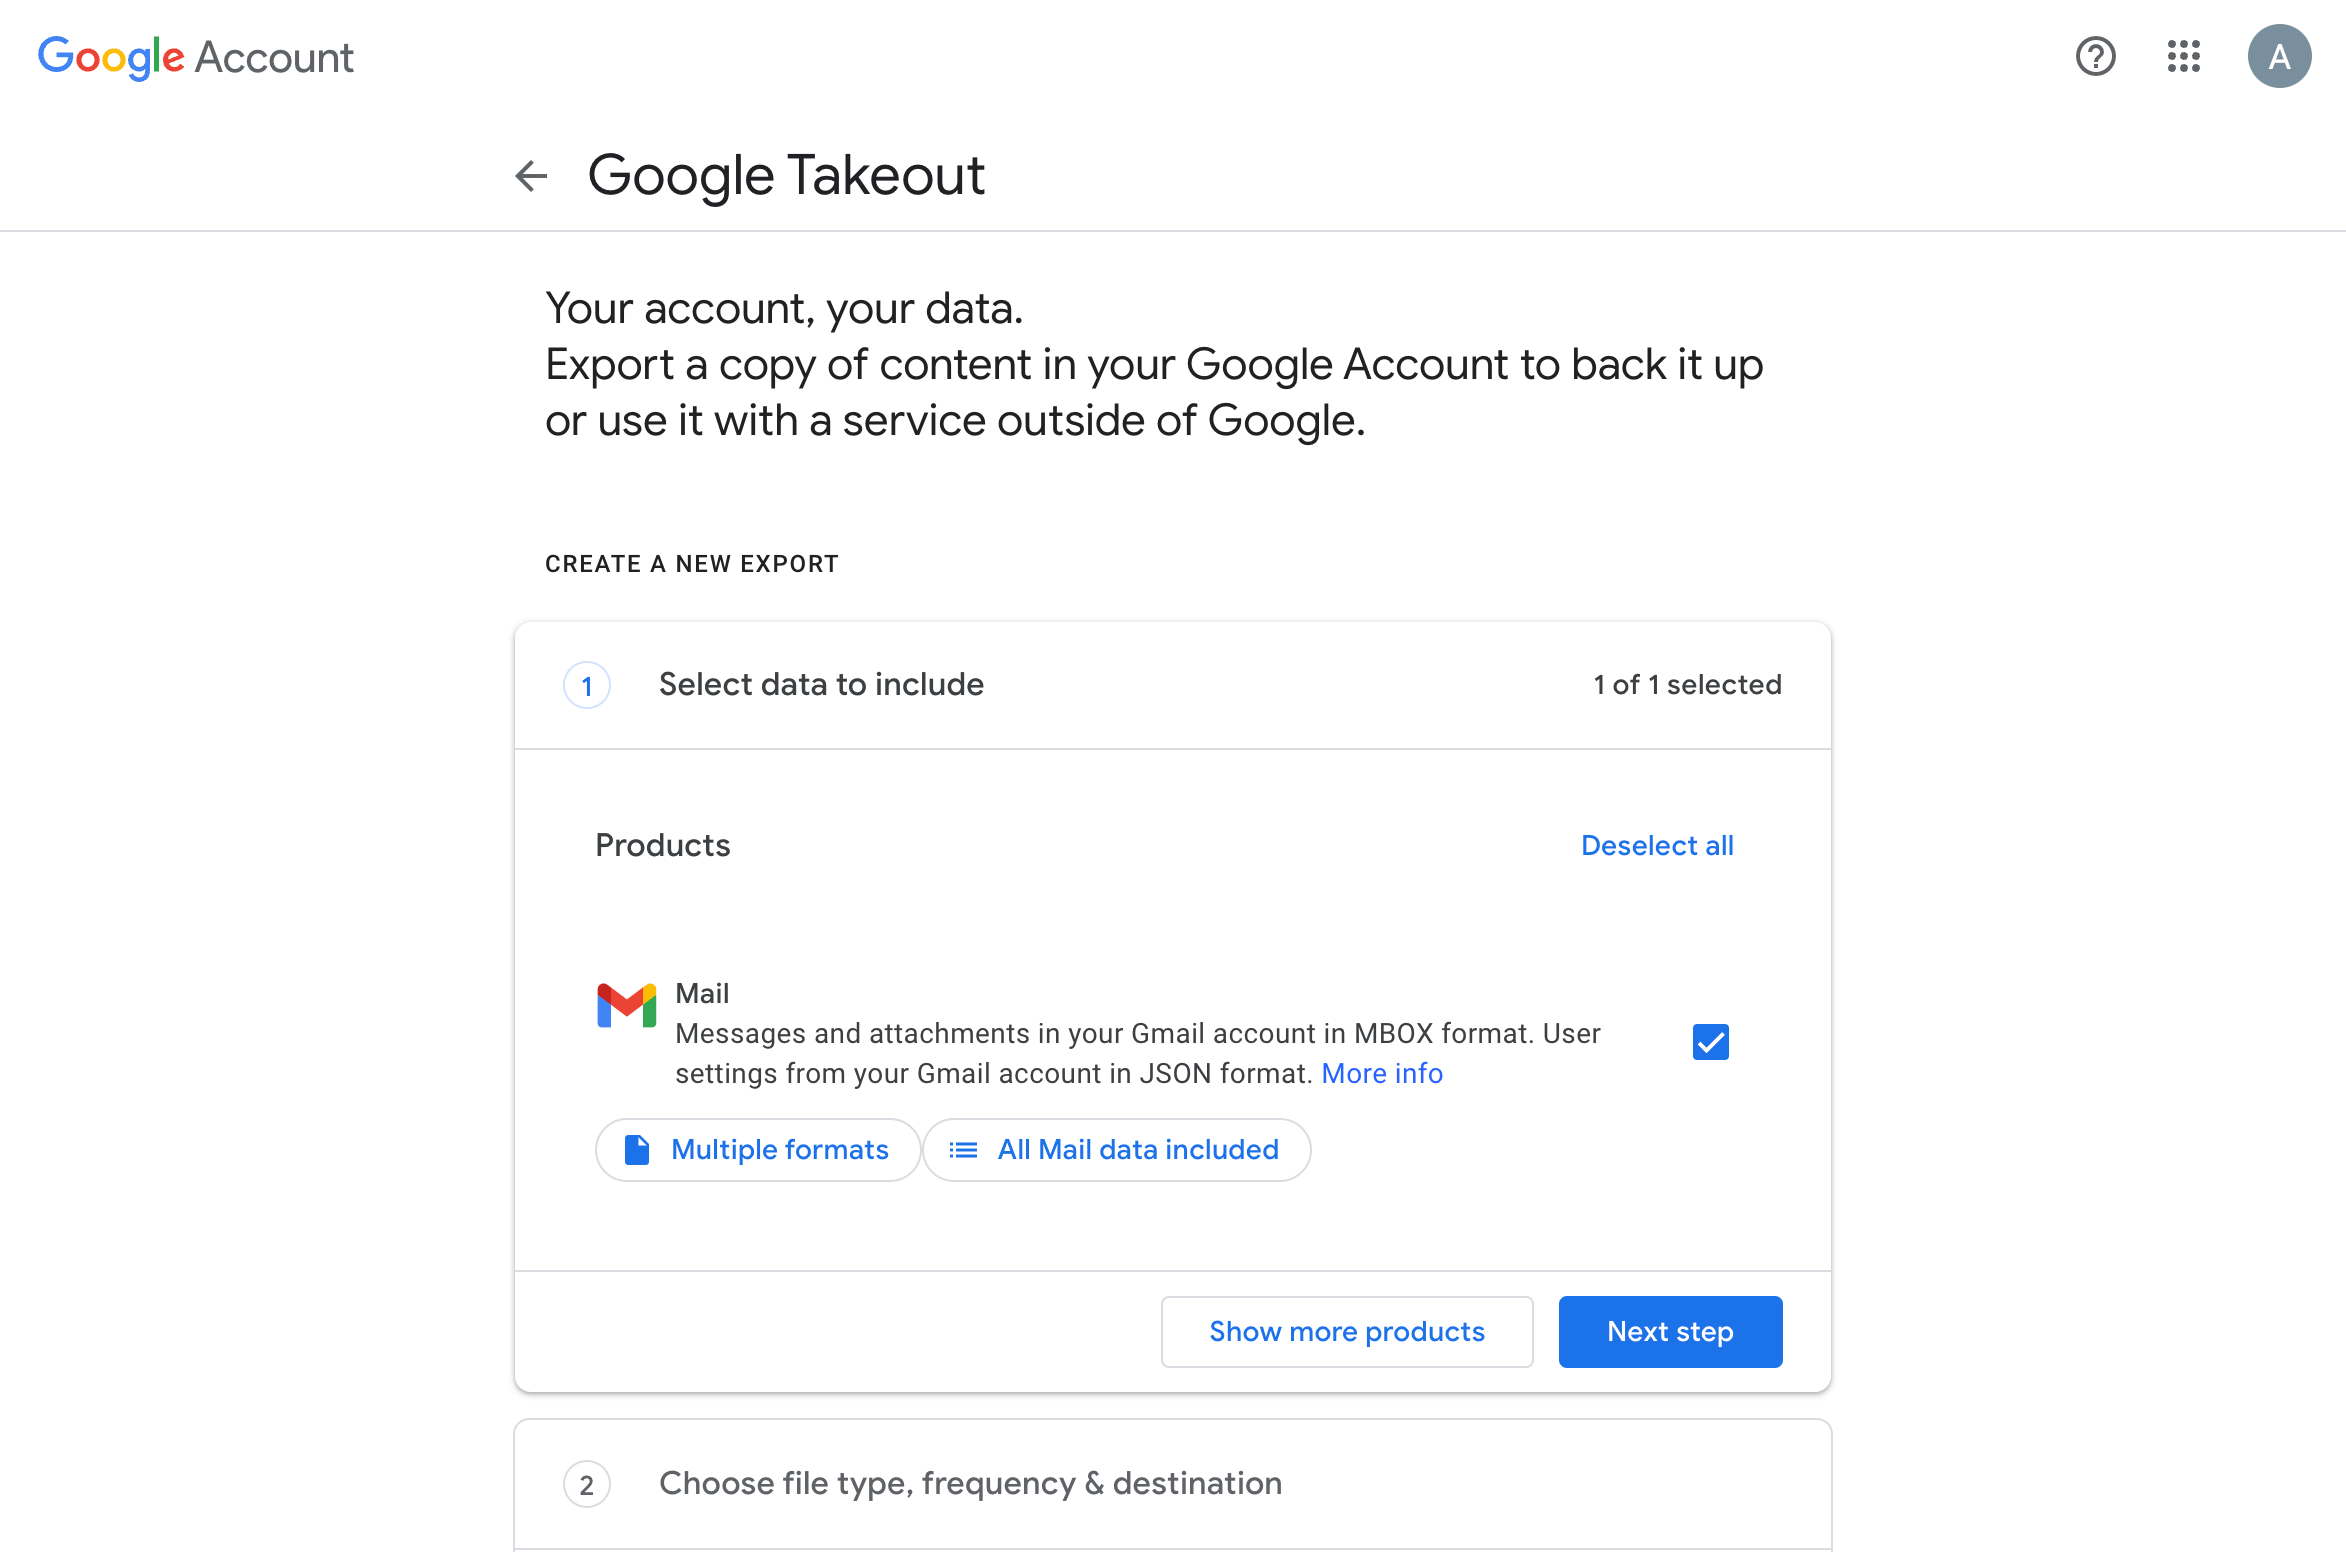Click the Gmail product icon
The width and height of the screenshot is (2346, 1552).
tap(626, 1005)
